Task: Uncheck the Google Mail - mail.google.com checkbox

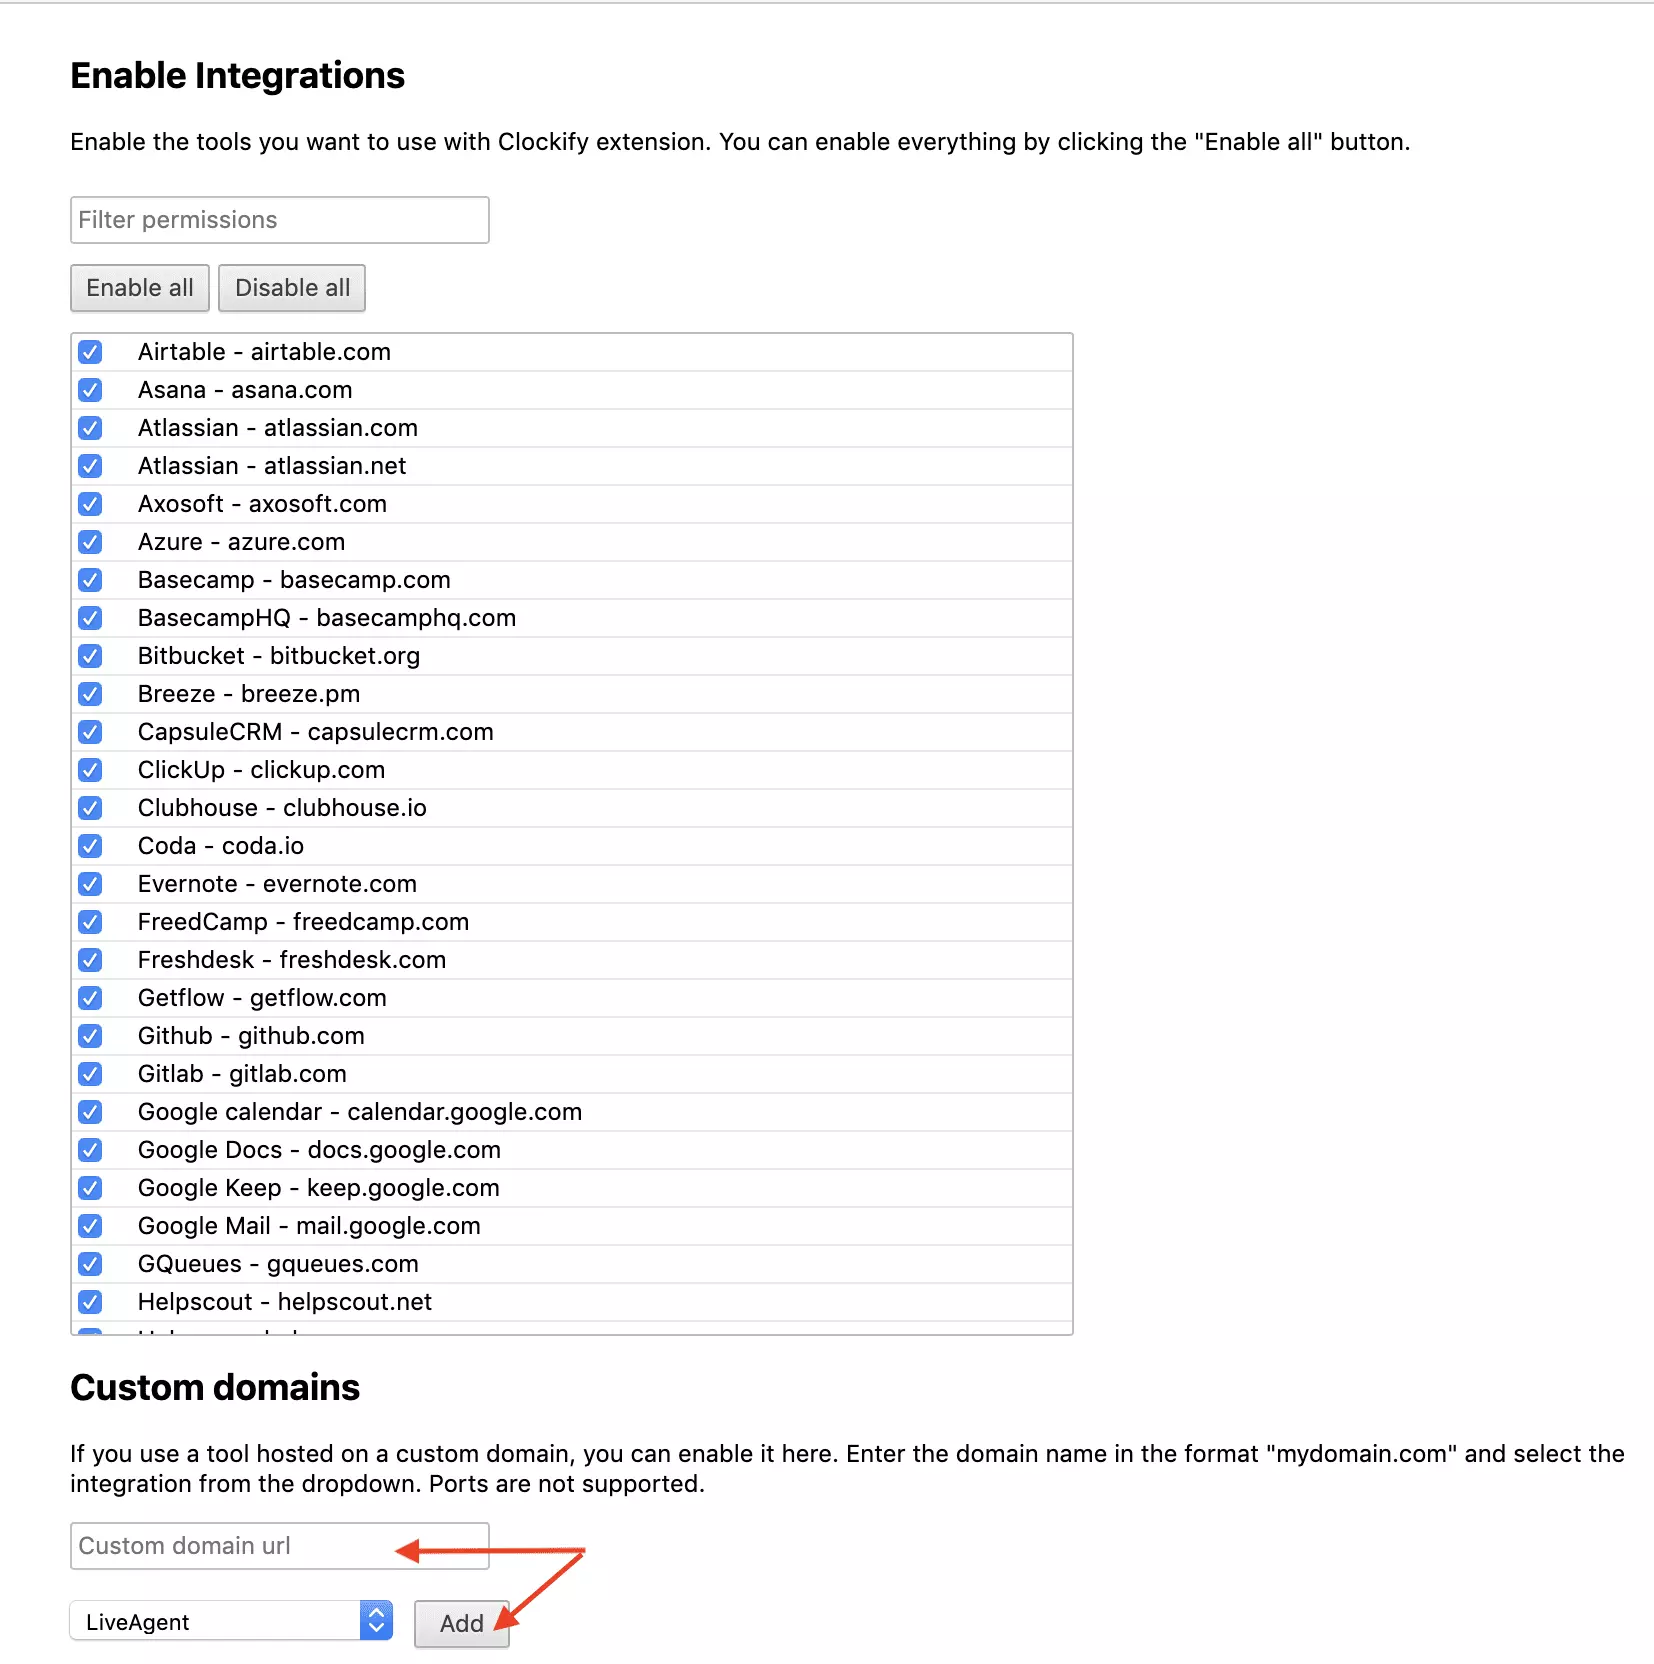Action: [90, 1226]
